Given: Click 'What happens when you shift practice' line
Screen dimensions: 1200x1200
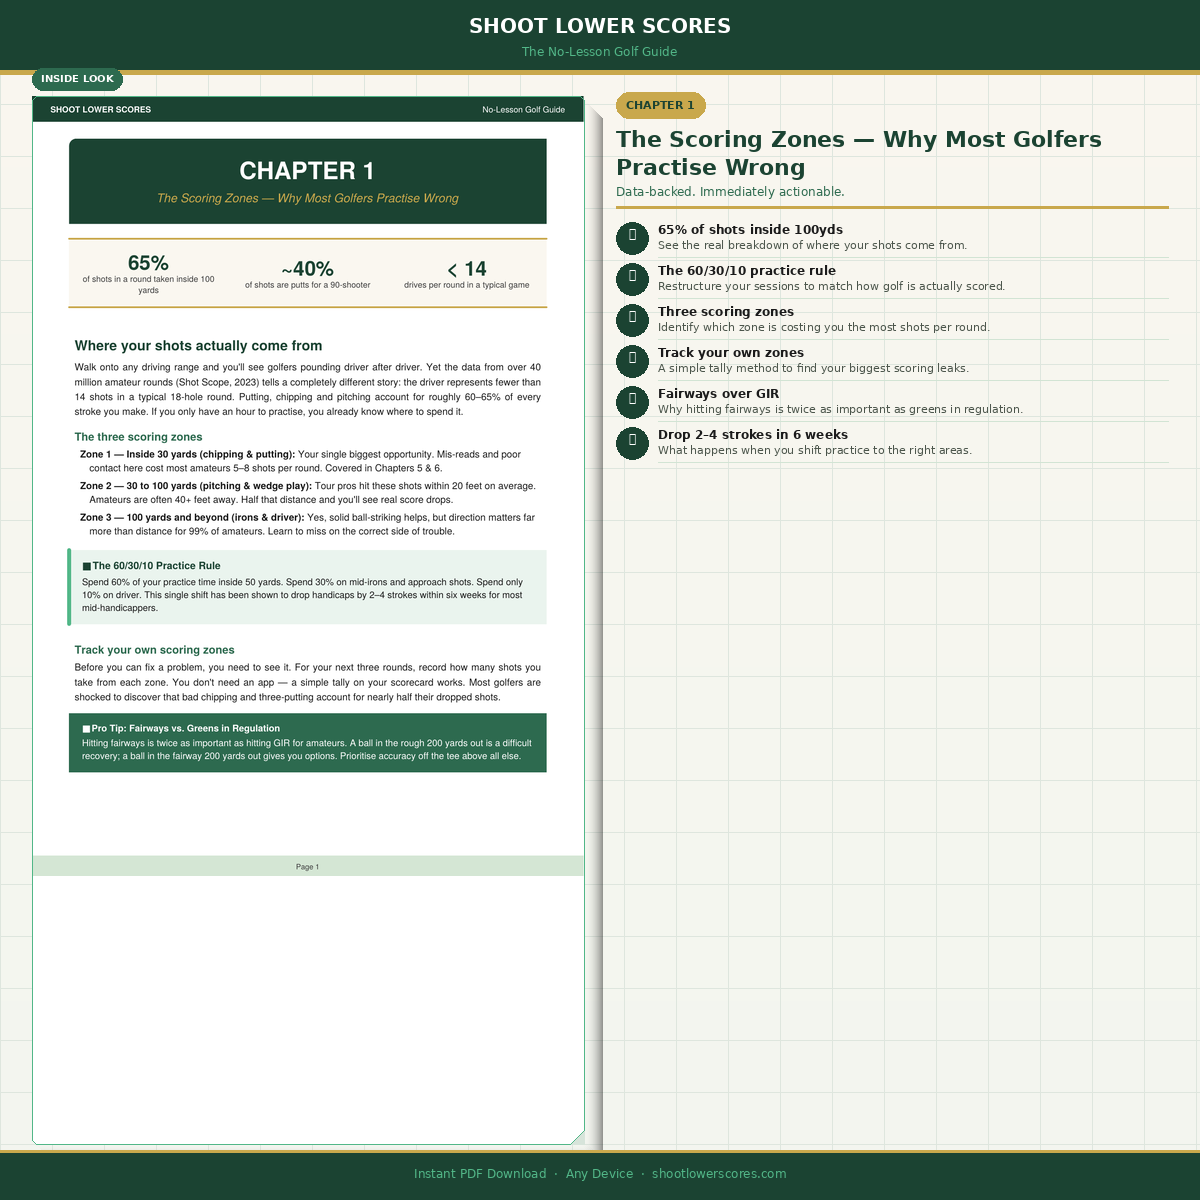Looking at the screenshot, I should tap(815, 451).
